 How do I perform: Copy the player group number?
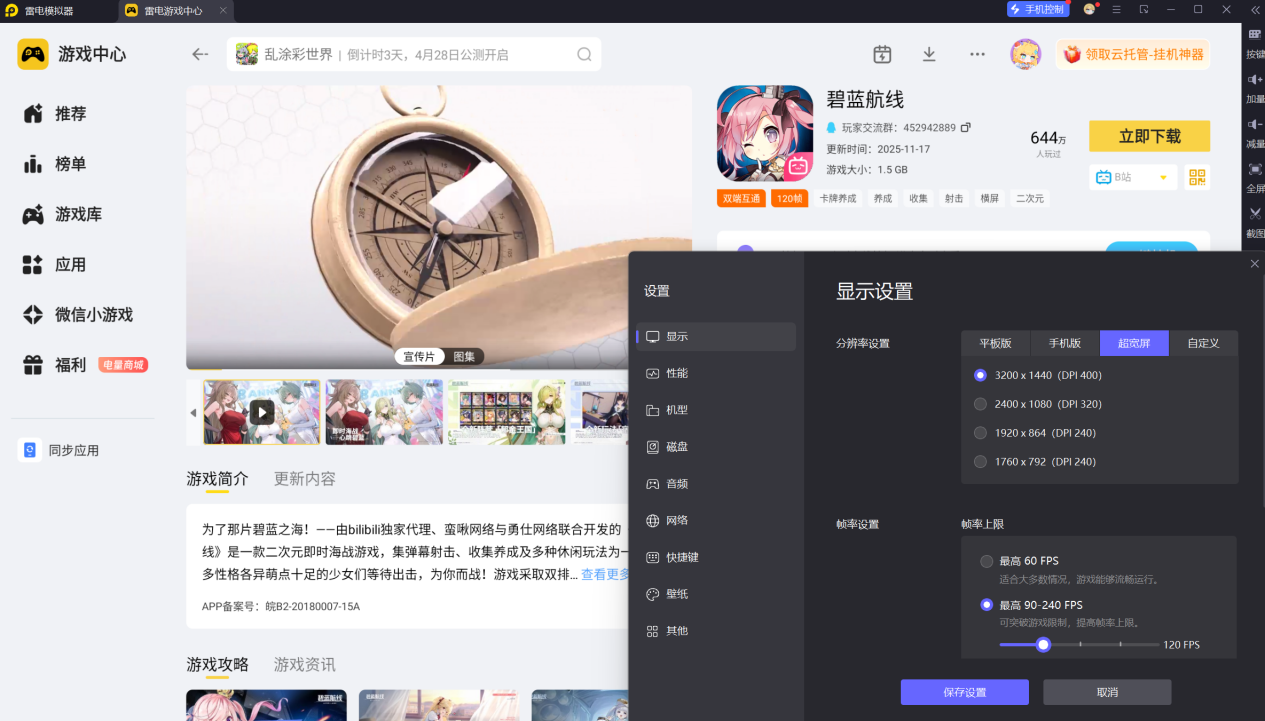[x=965, y=128]
